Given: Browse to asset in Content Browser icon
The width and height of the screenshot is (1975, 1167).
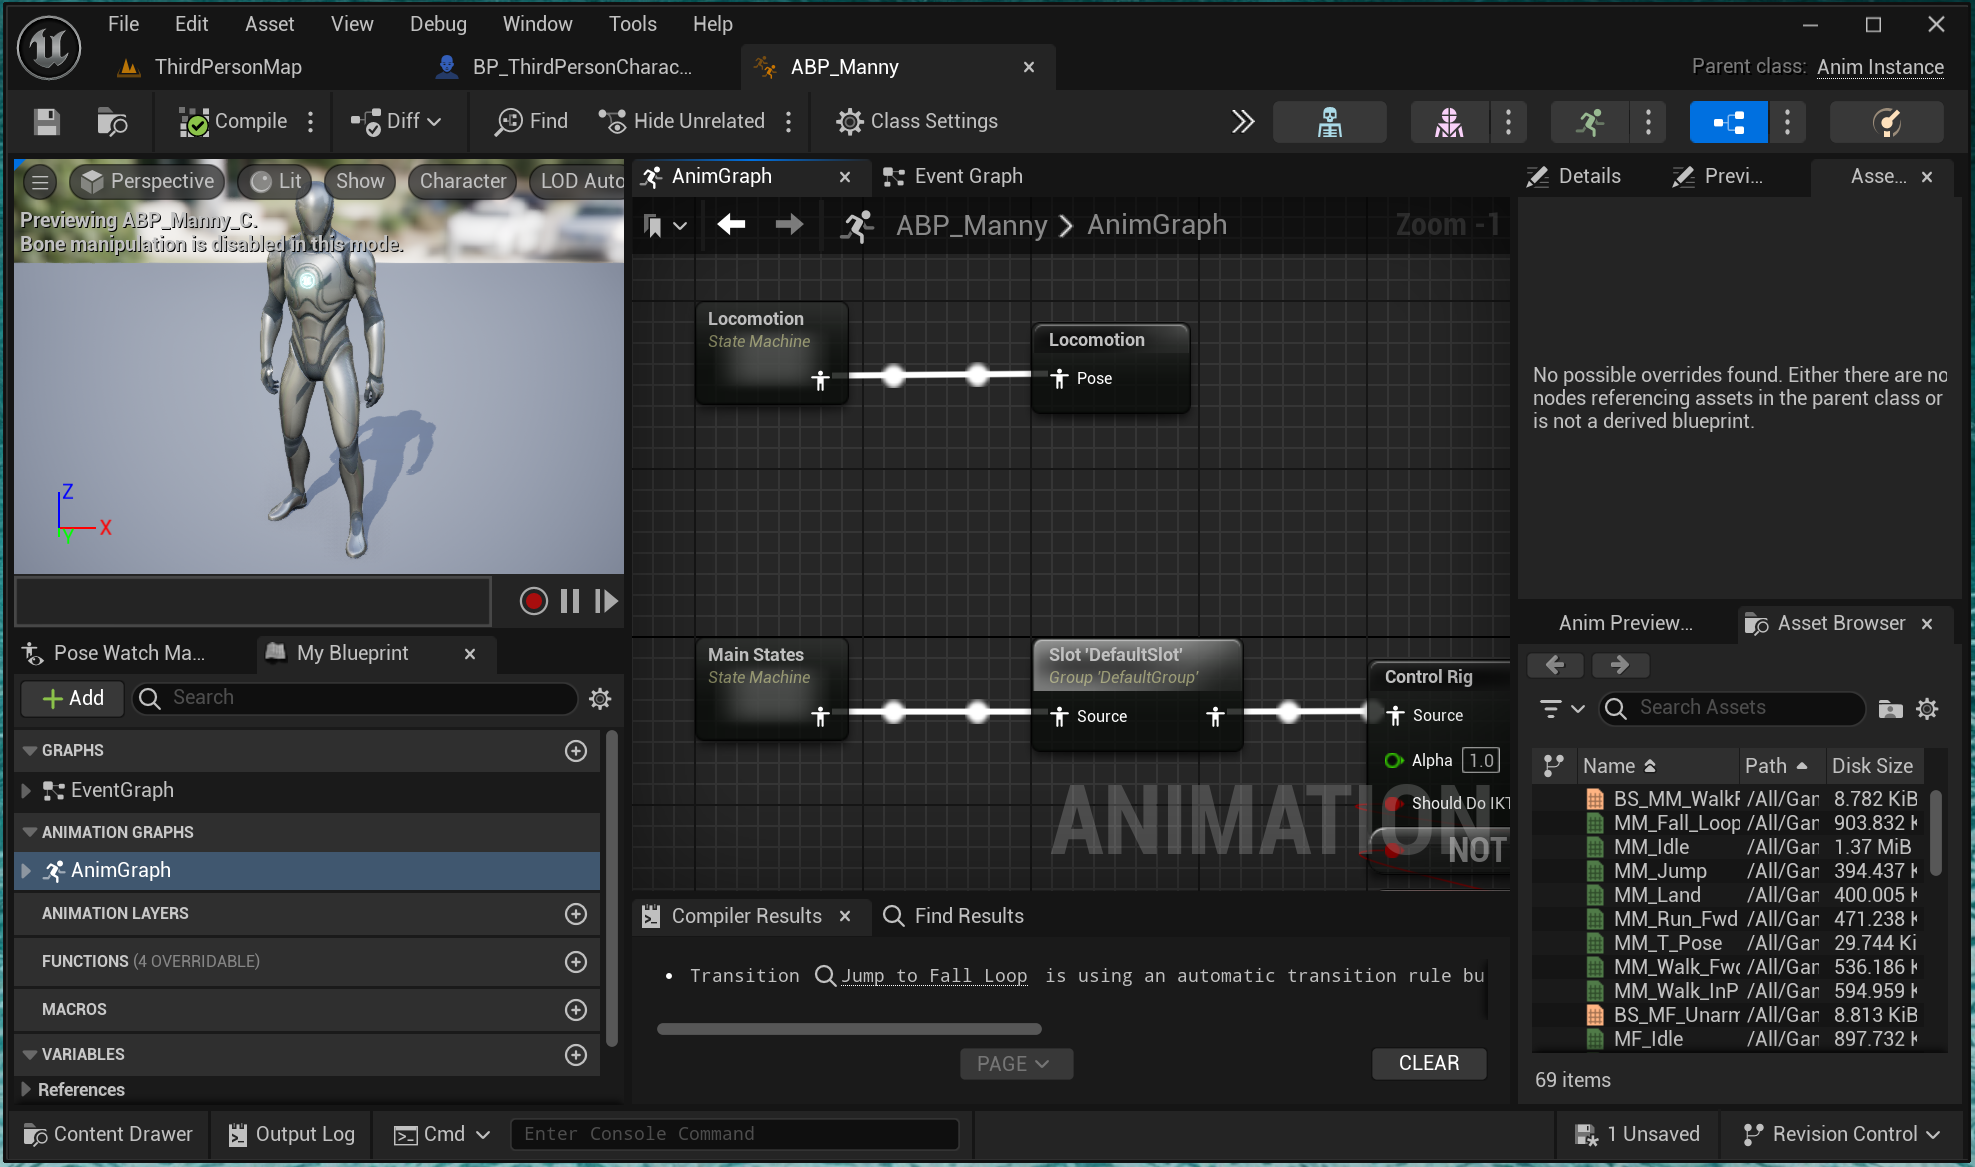Looking at the screenshot, I should (x=112, y=122).
